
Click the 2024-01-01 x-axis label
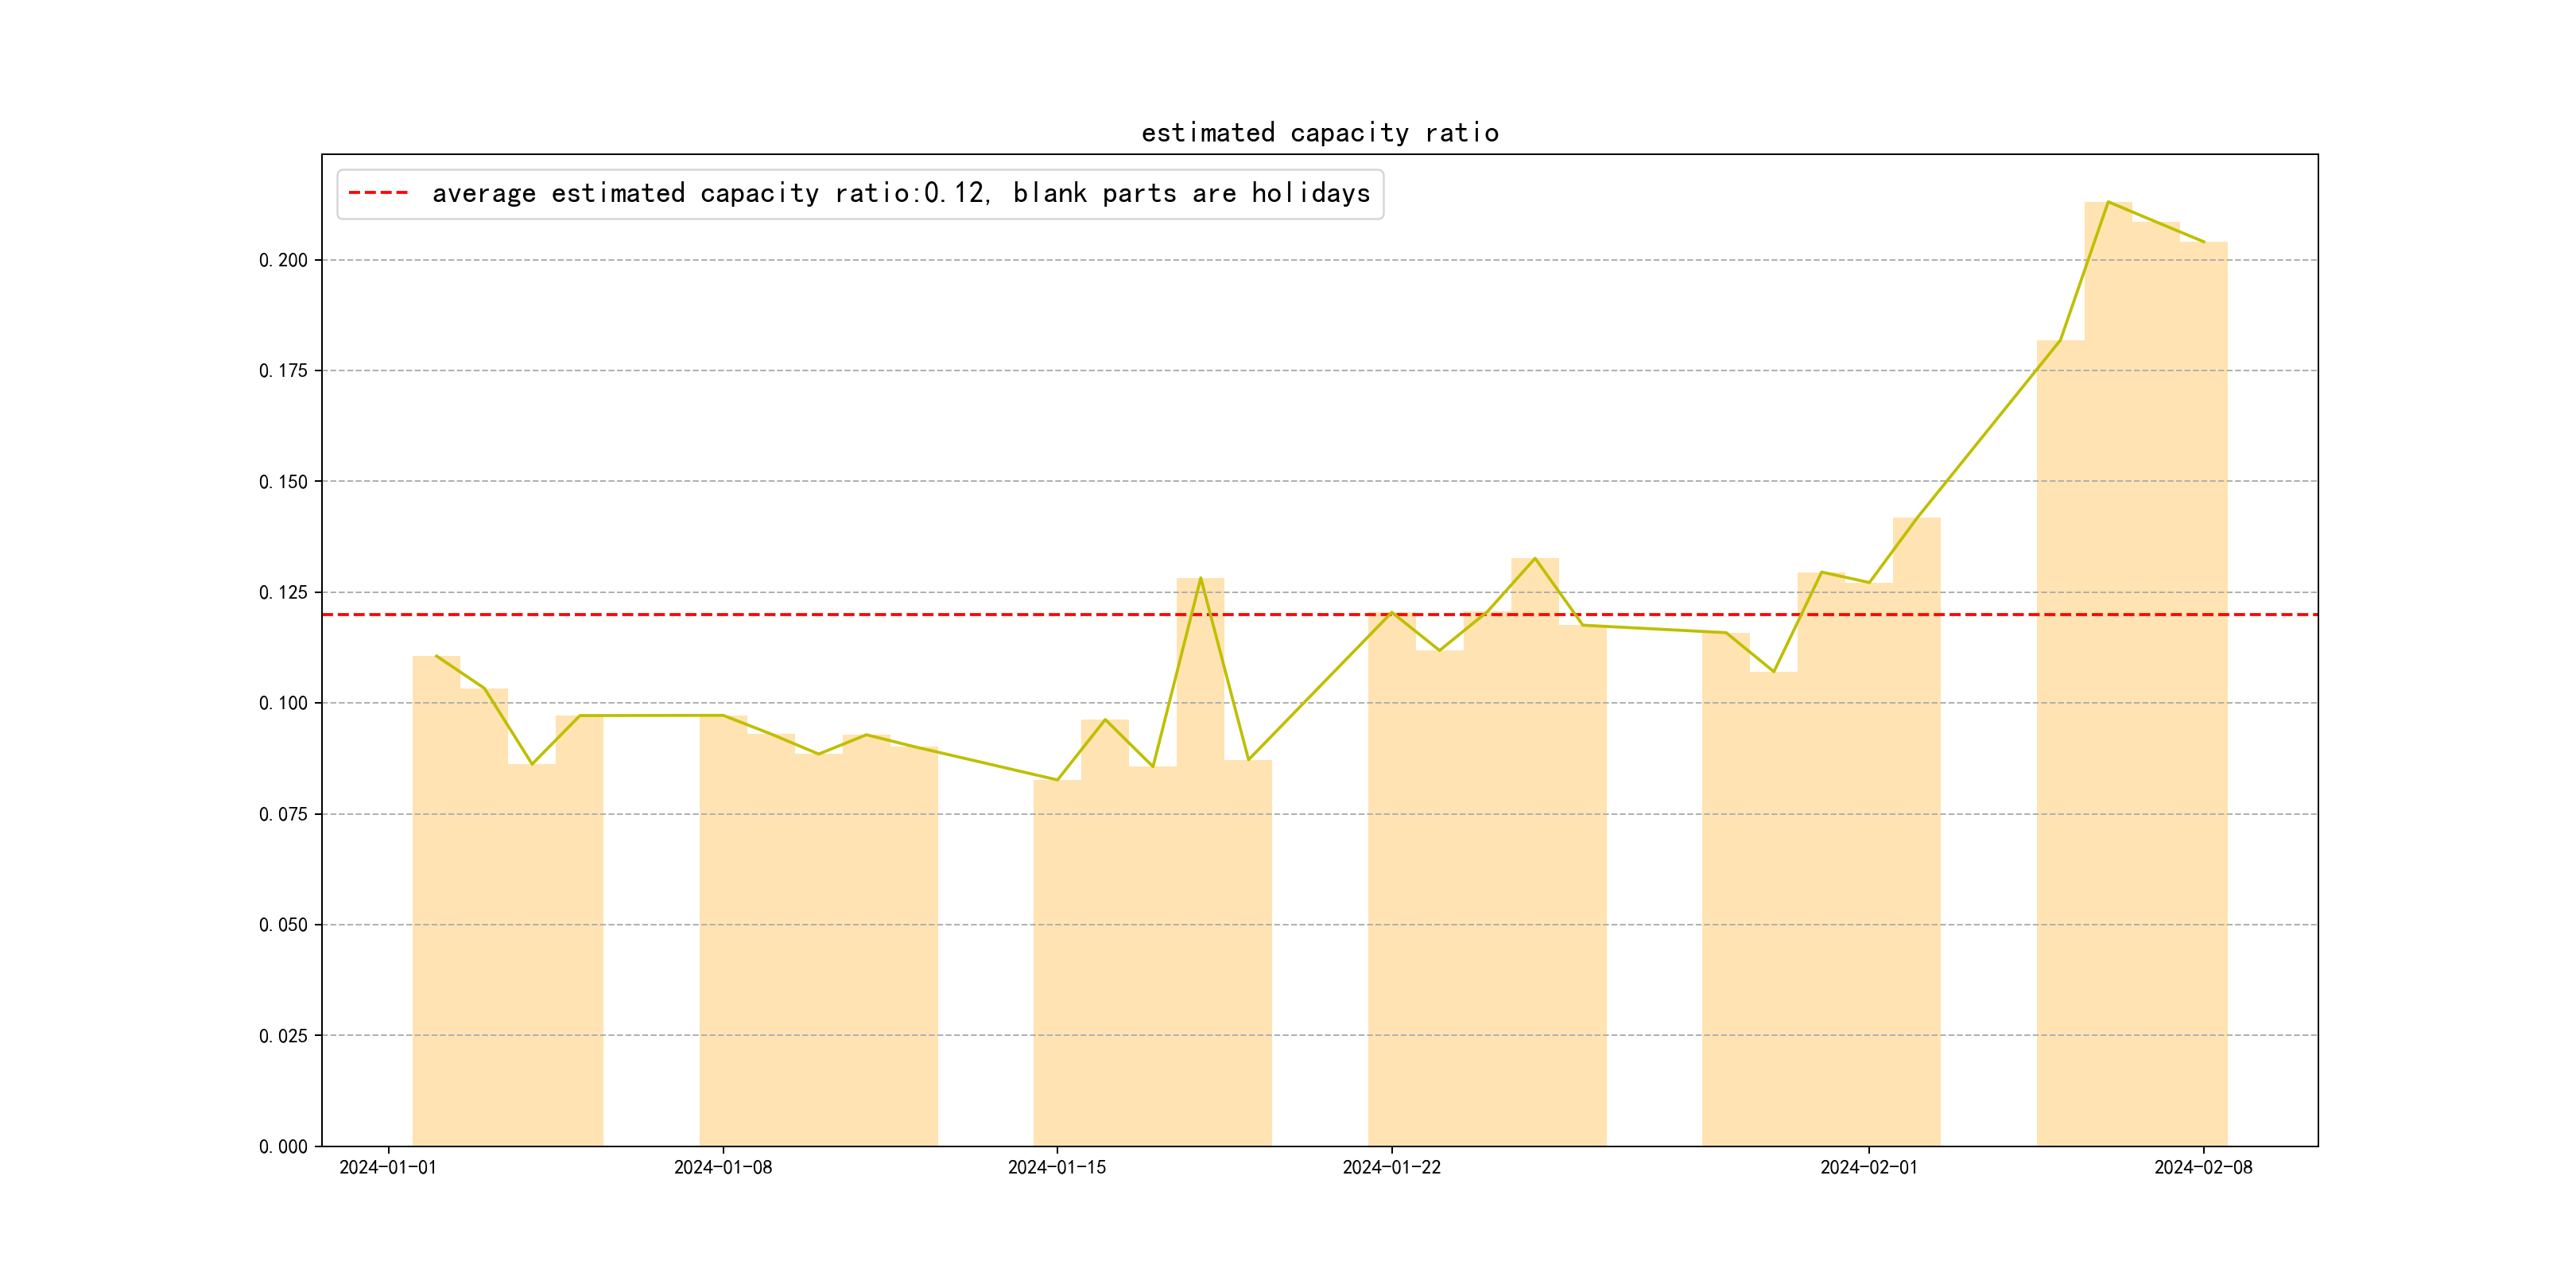[x=388, y=1167]
